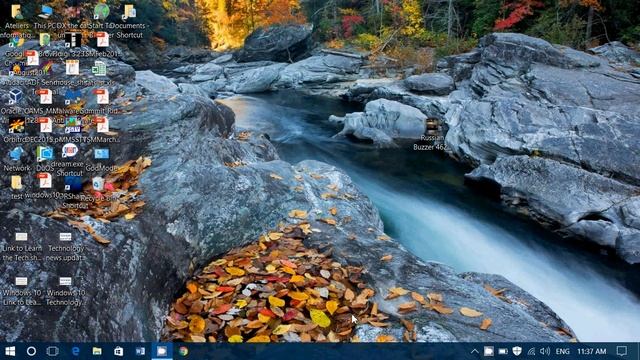Viewport: 640px width, 360px height.
Task: Open the wireless network tray icon
Action: (531, 351)
